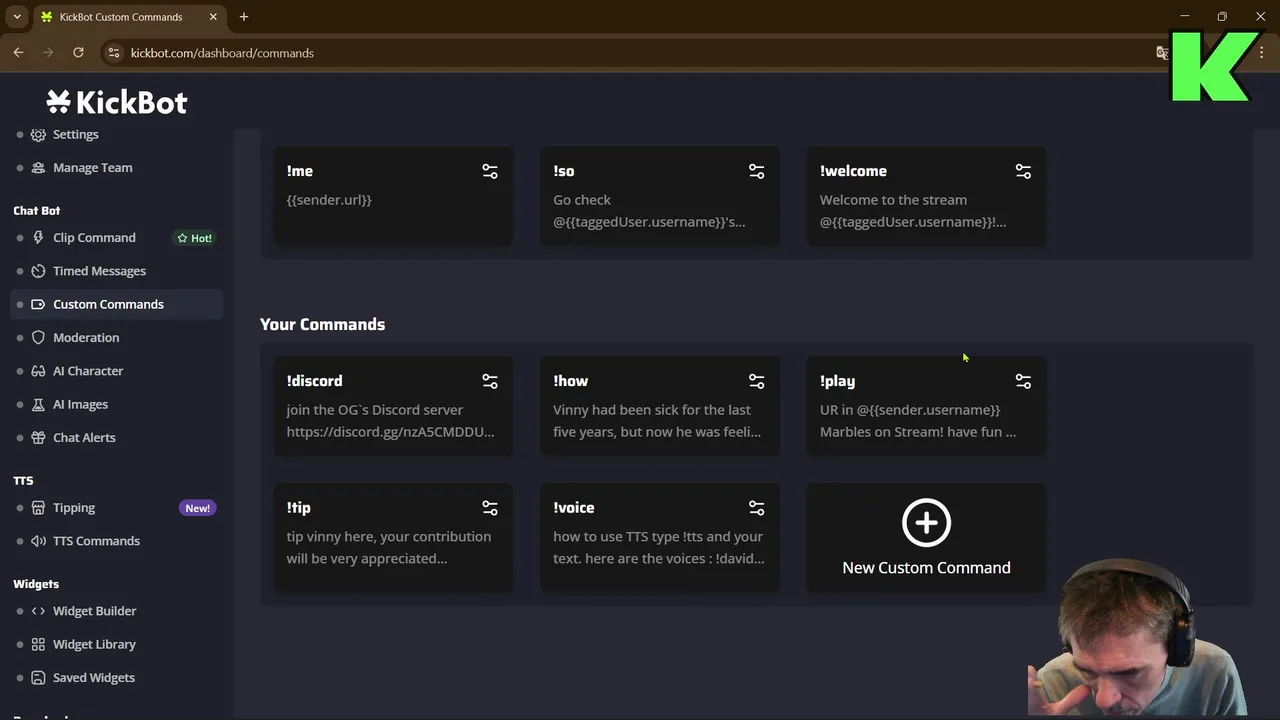This screenshot has width=1280, height=720.
Task: Click the Custom Commands tag icon
Action: pyautogui.click(x=38, y=304)
